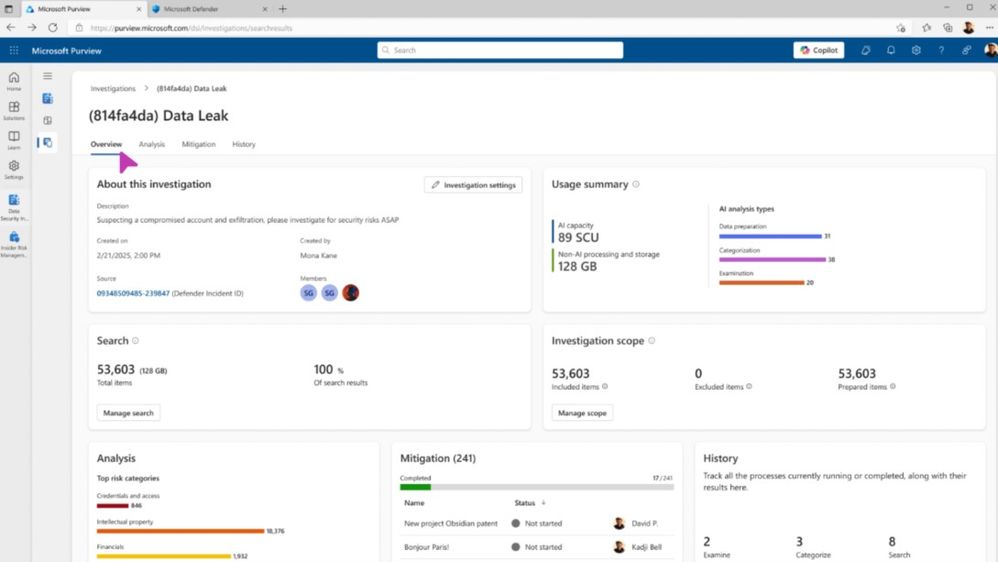The width and height of the screenshot is (998, 562).
Task: Go to Investigations breadcrumb link
Action: [x=113, y=88]
